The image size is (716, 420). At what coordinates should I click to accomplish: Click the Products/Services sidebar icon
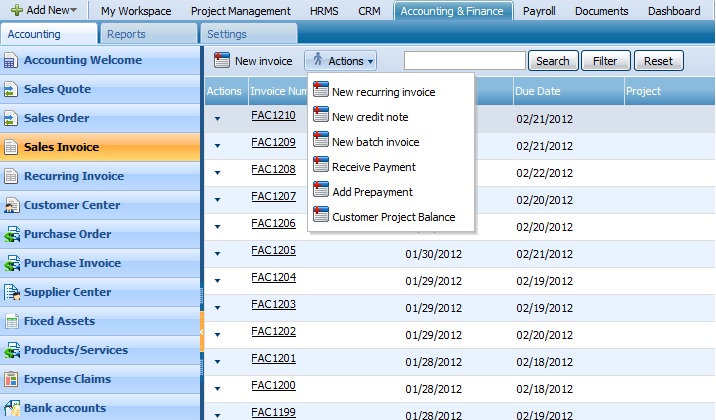tap(11, 350)
